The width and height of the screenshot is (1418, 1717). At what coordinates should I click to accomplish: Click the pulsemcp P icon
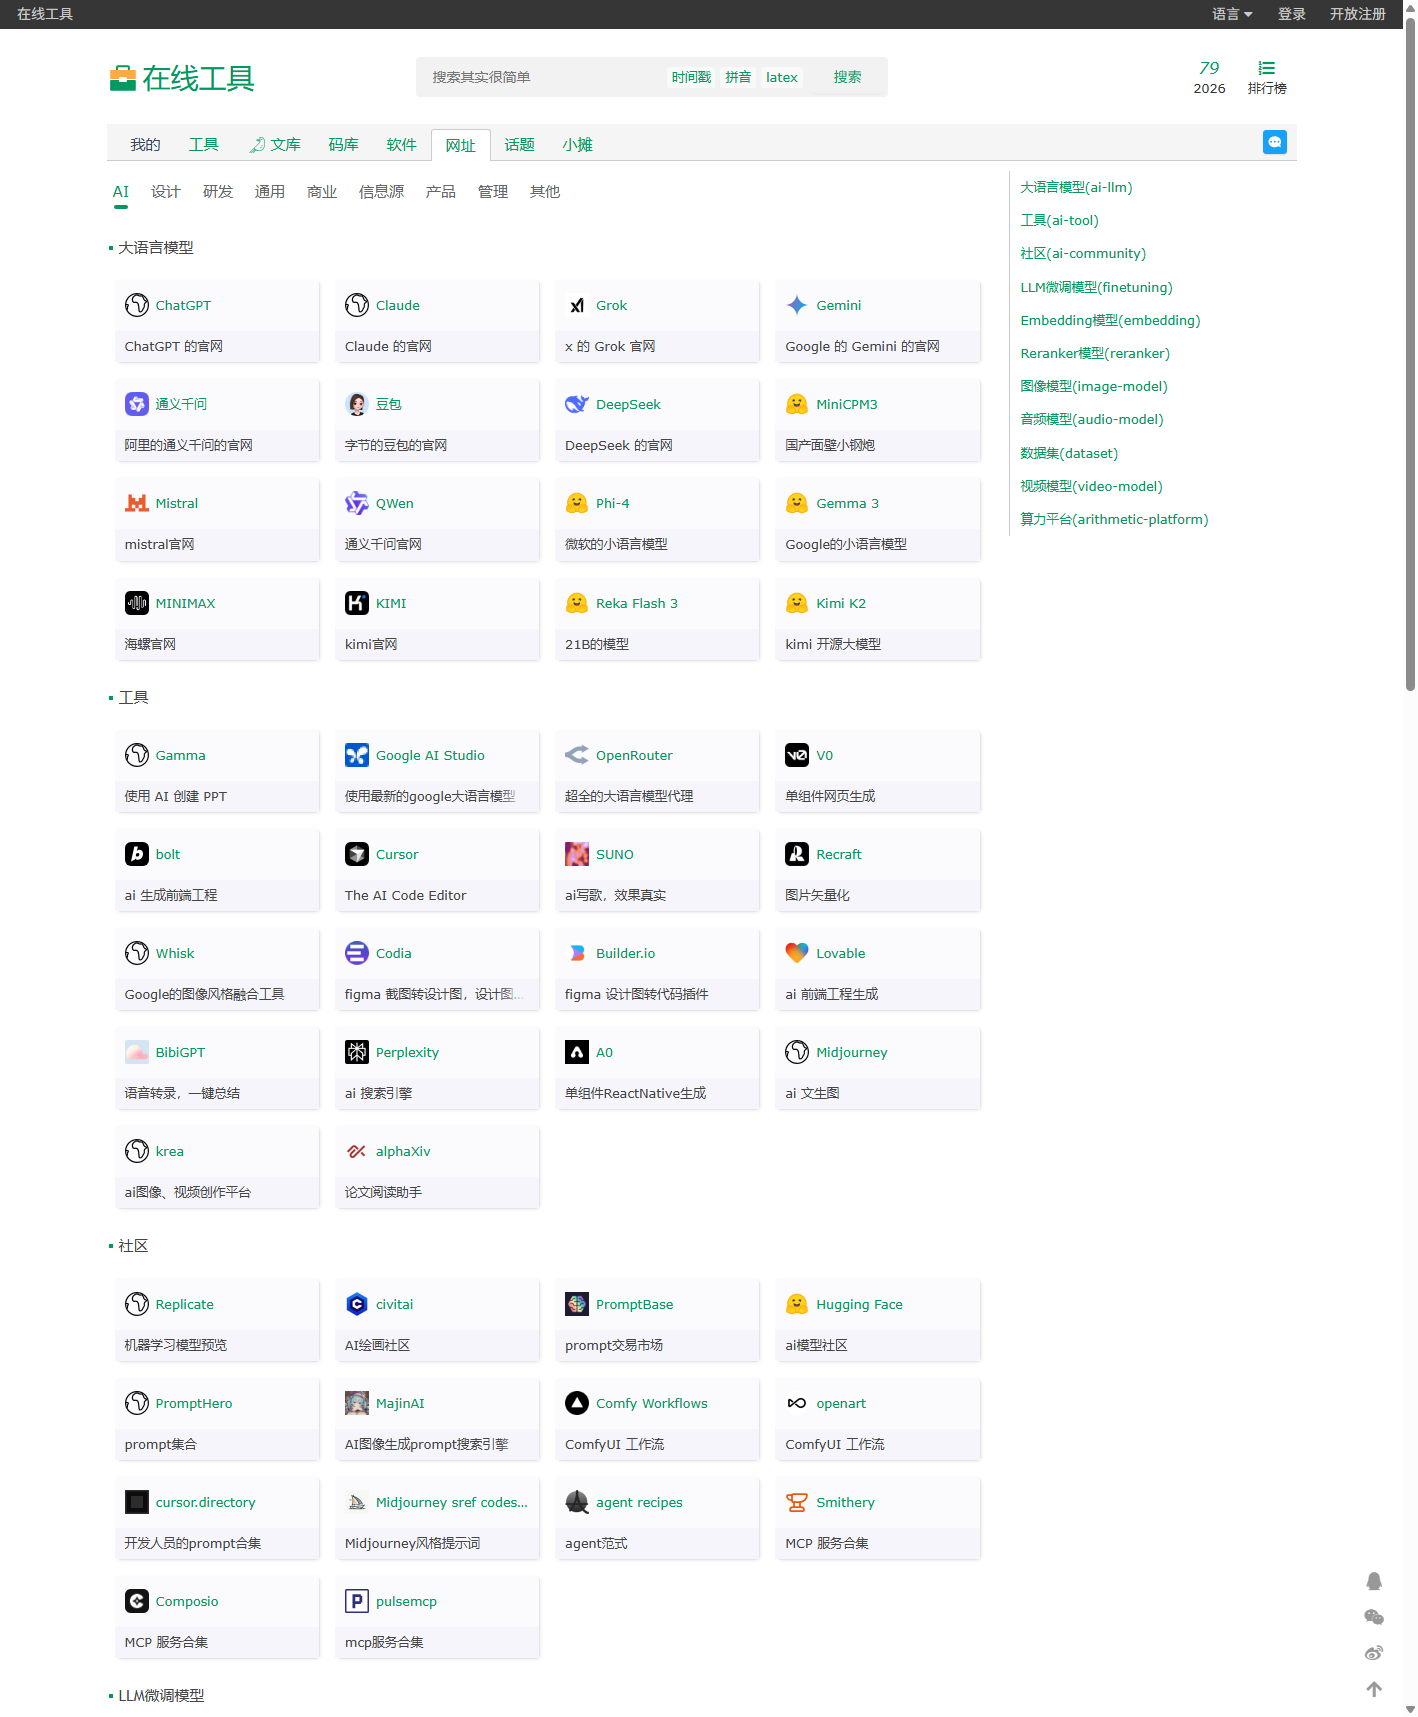(x=357, y=1601)
